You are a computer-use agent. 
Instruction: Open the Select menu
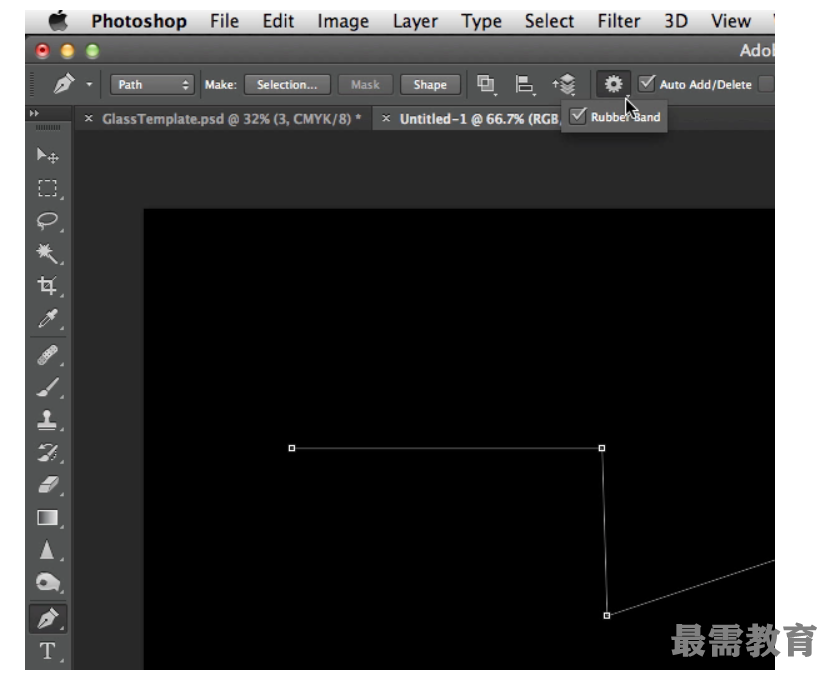(549, 21)
